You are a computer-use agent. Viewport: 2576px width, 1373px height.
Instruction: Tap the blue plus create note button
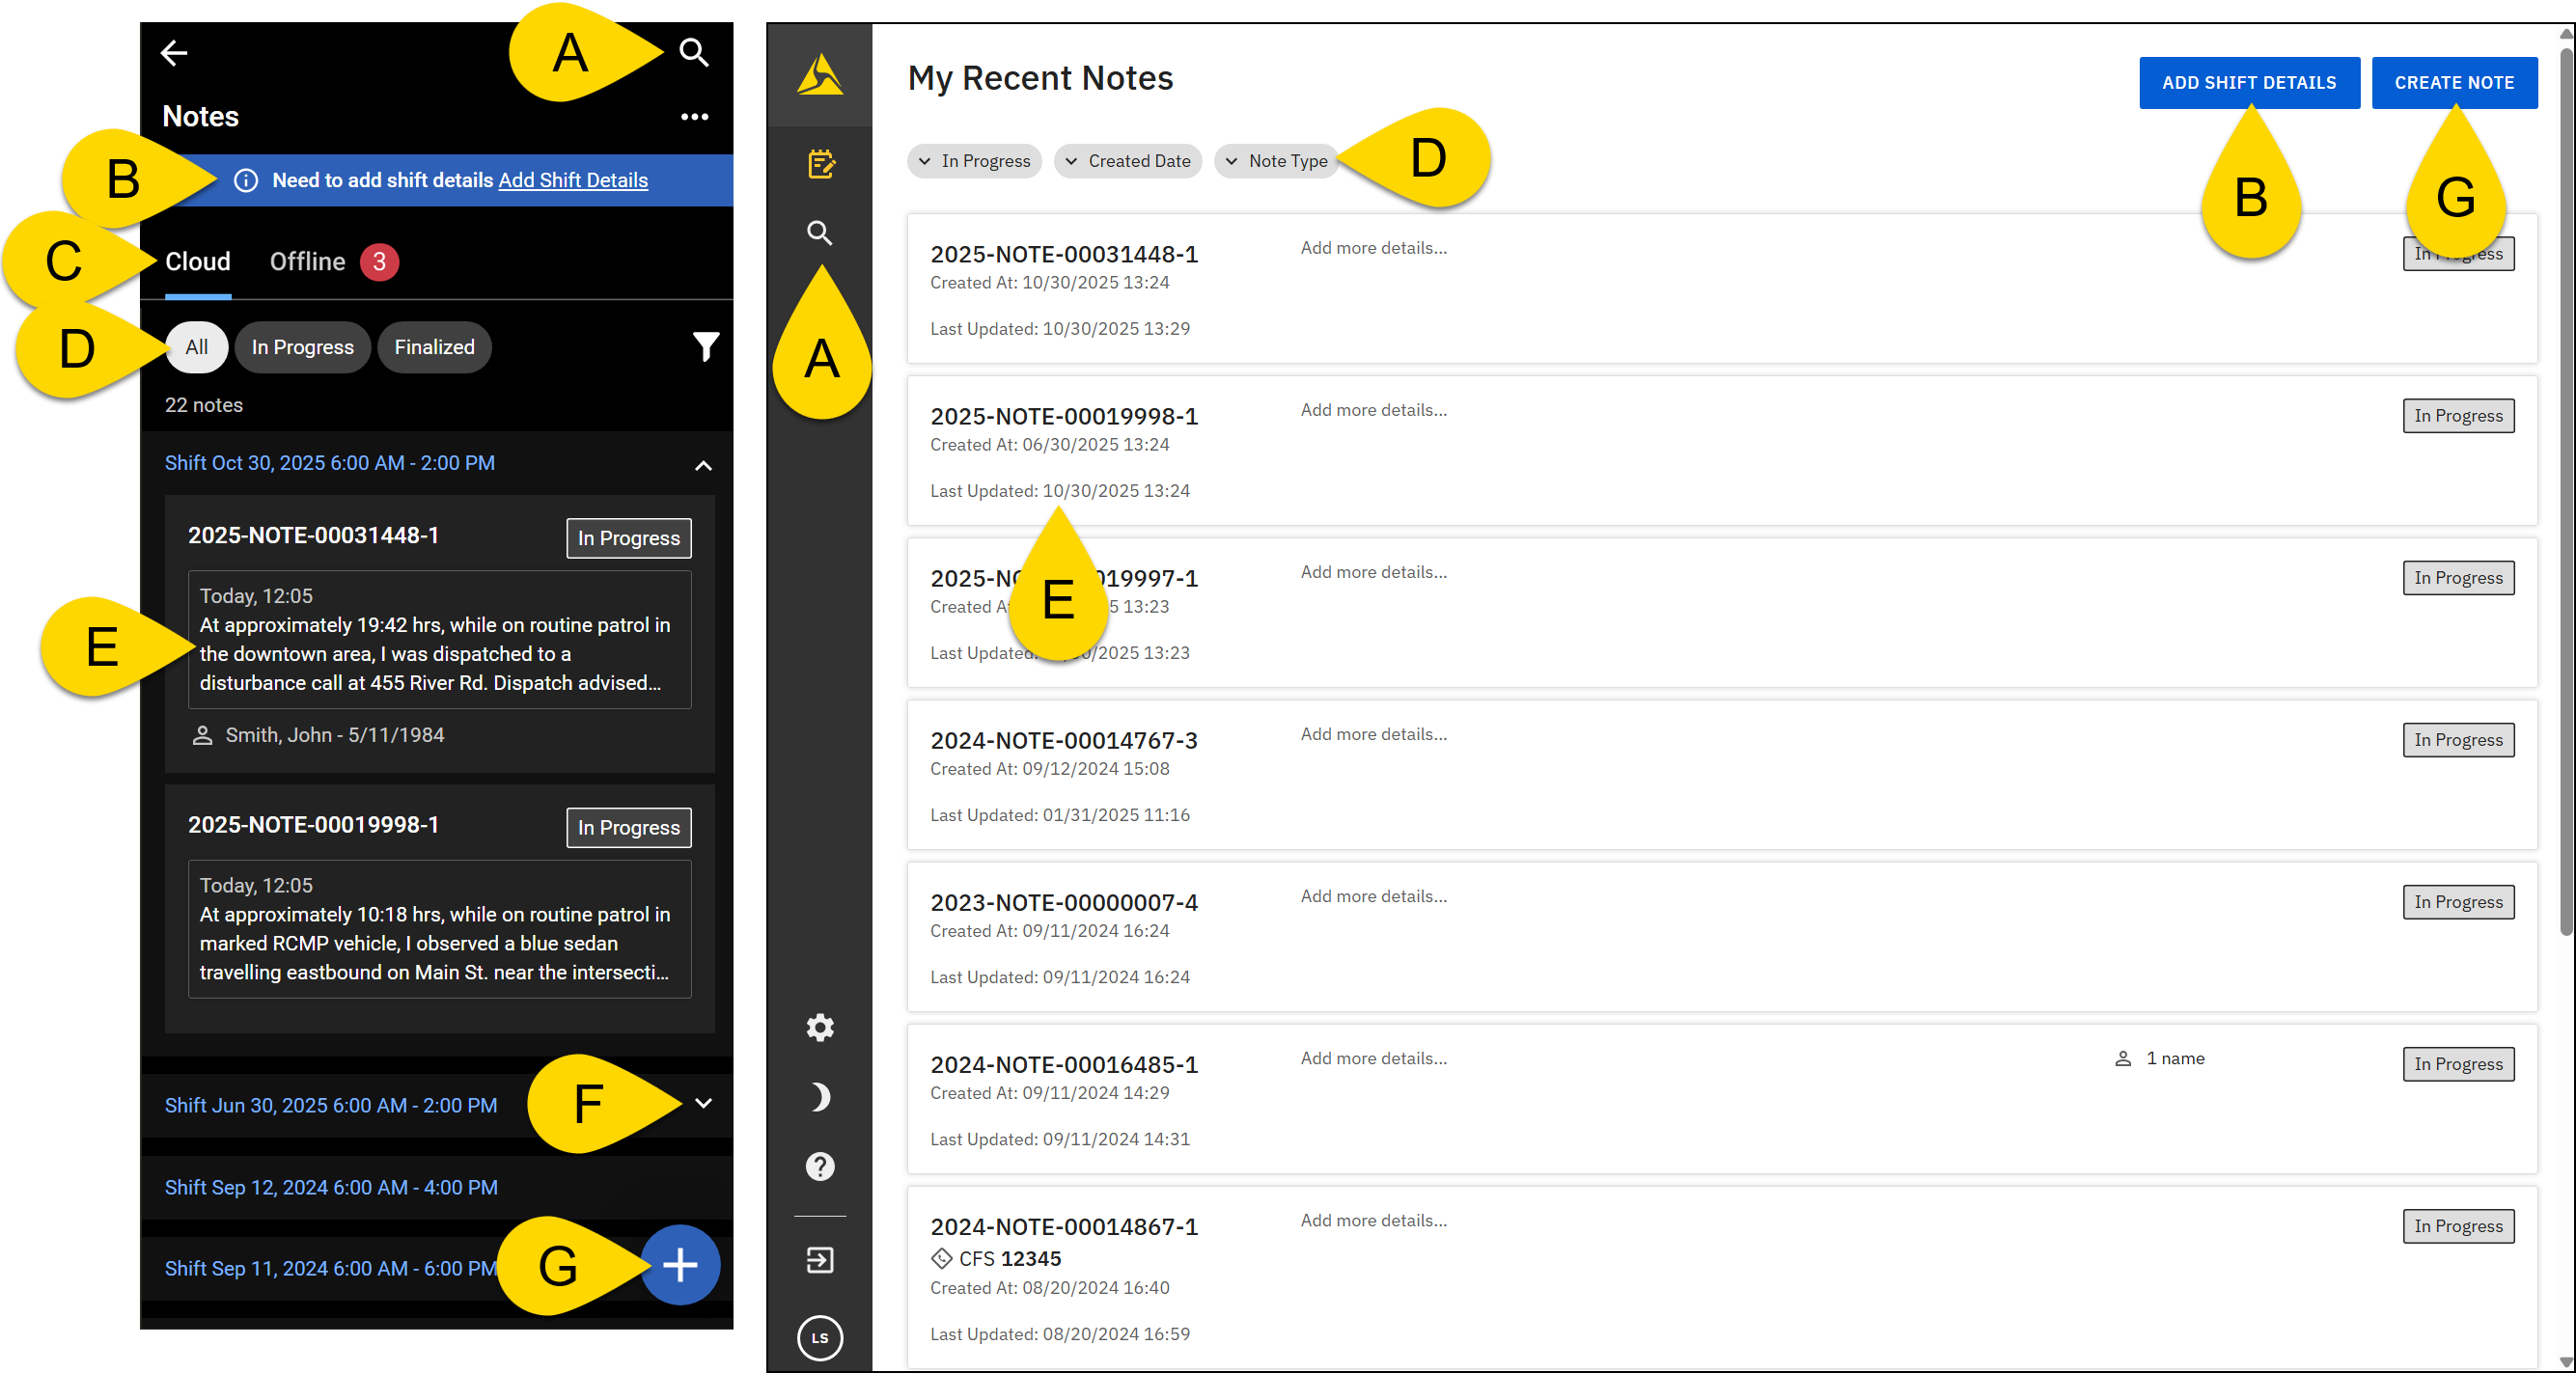[x=680, y=1265]
